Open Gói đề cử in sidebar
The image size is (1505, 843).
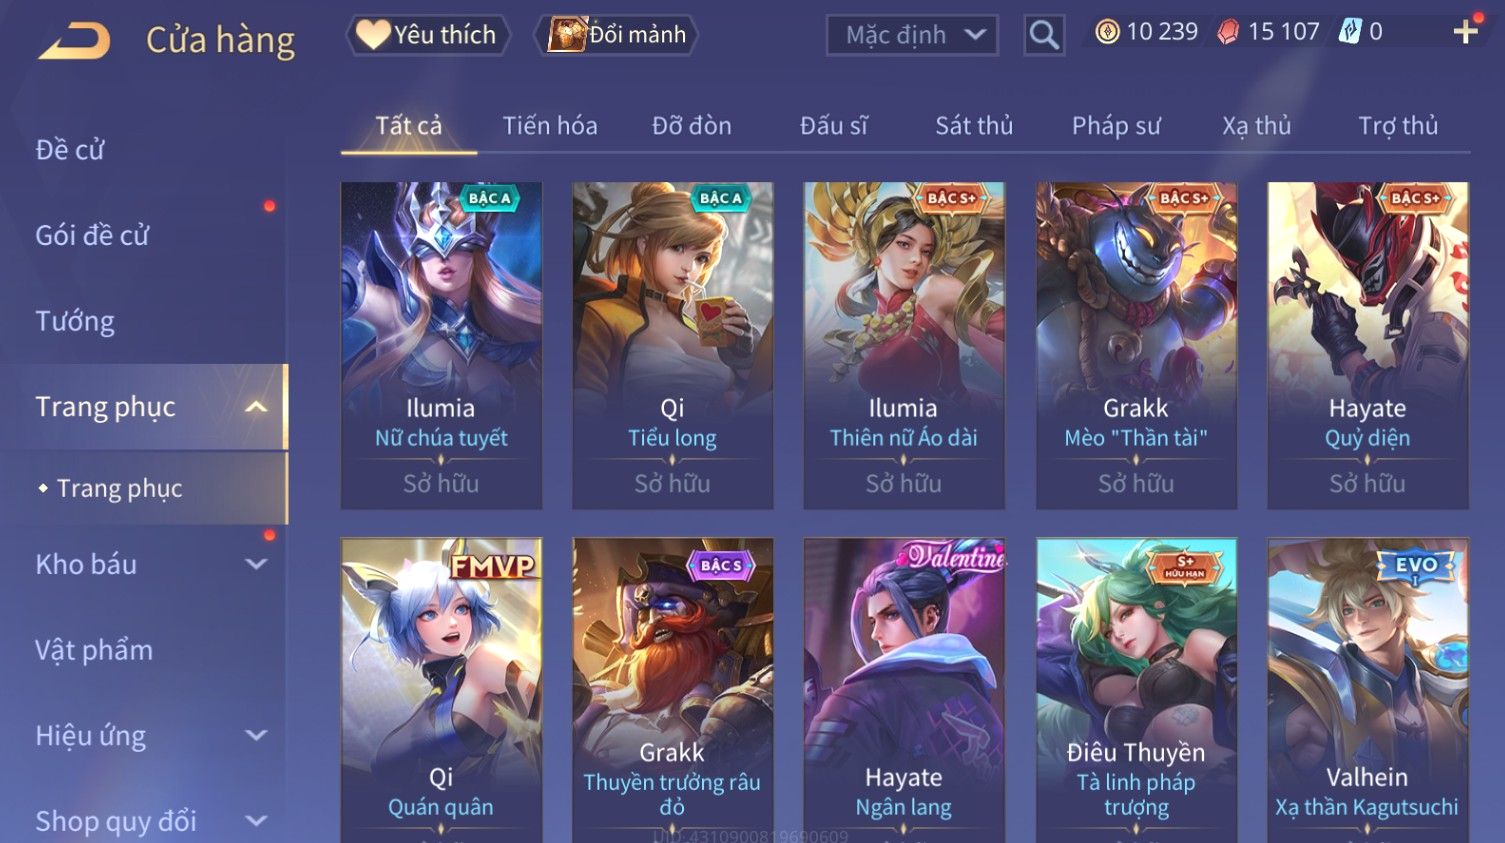coord(92,236)
